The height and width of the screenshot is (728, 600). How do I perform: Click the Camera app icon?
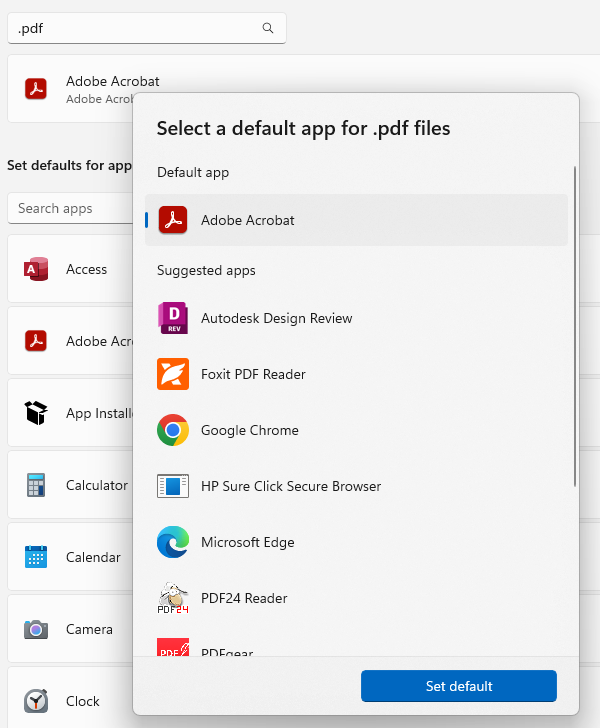[36, 629]
